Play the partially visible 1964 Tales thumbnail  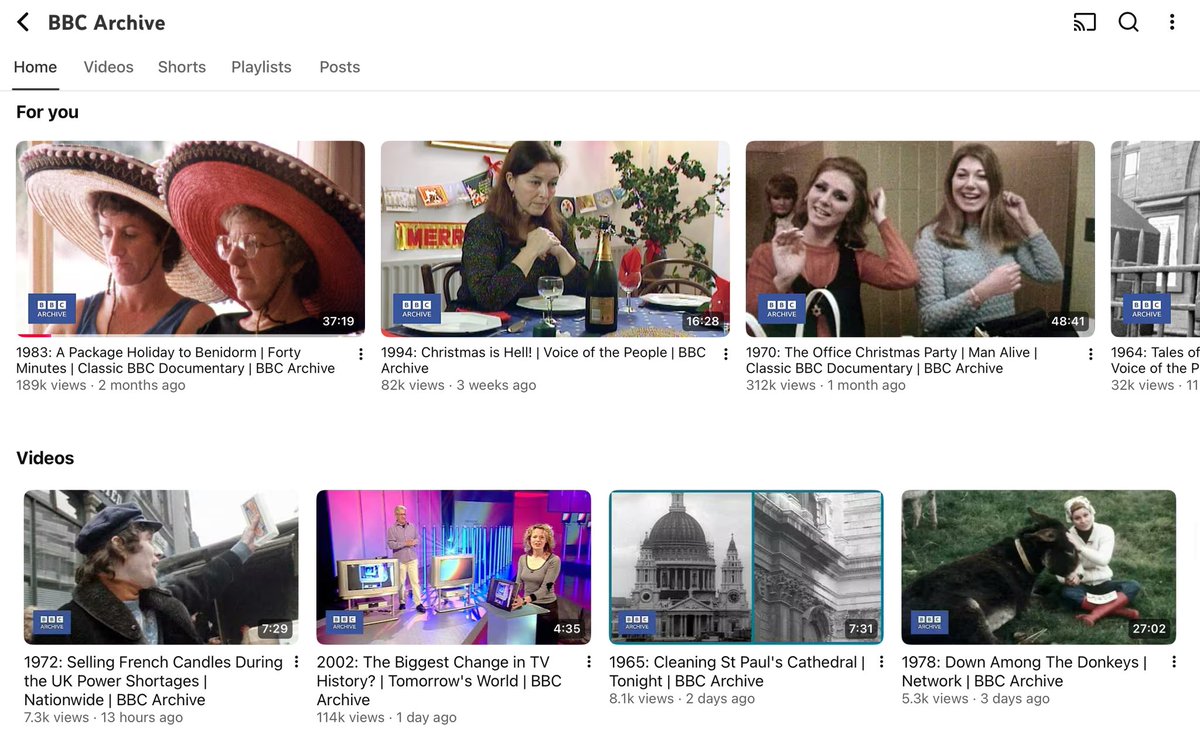click(x=1155, y=238)
